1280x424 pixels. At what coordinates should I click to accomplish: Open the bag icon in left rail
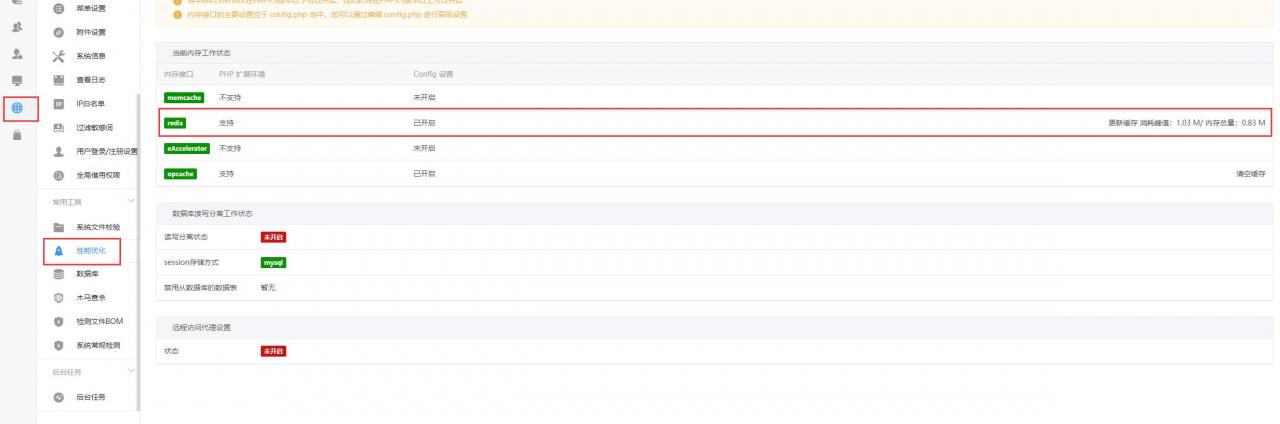17,135
